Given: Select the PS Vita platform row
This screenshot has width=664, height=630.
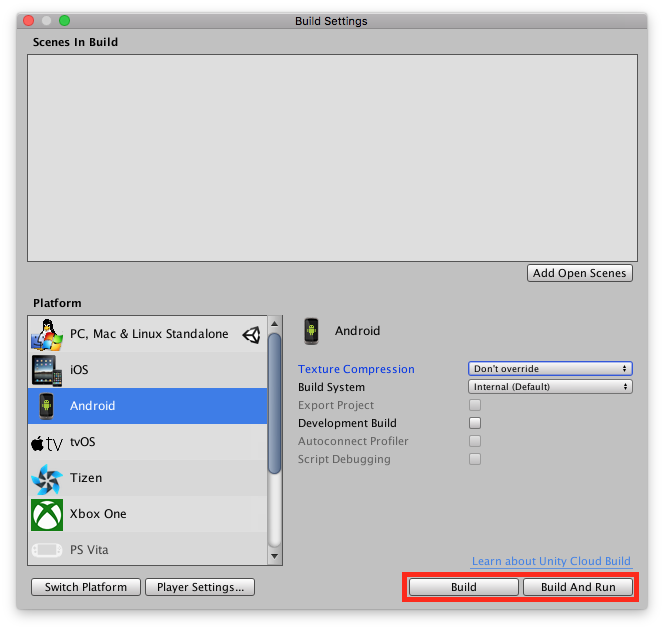Looking at the screenshot, I should click(x=147, y=549).
